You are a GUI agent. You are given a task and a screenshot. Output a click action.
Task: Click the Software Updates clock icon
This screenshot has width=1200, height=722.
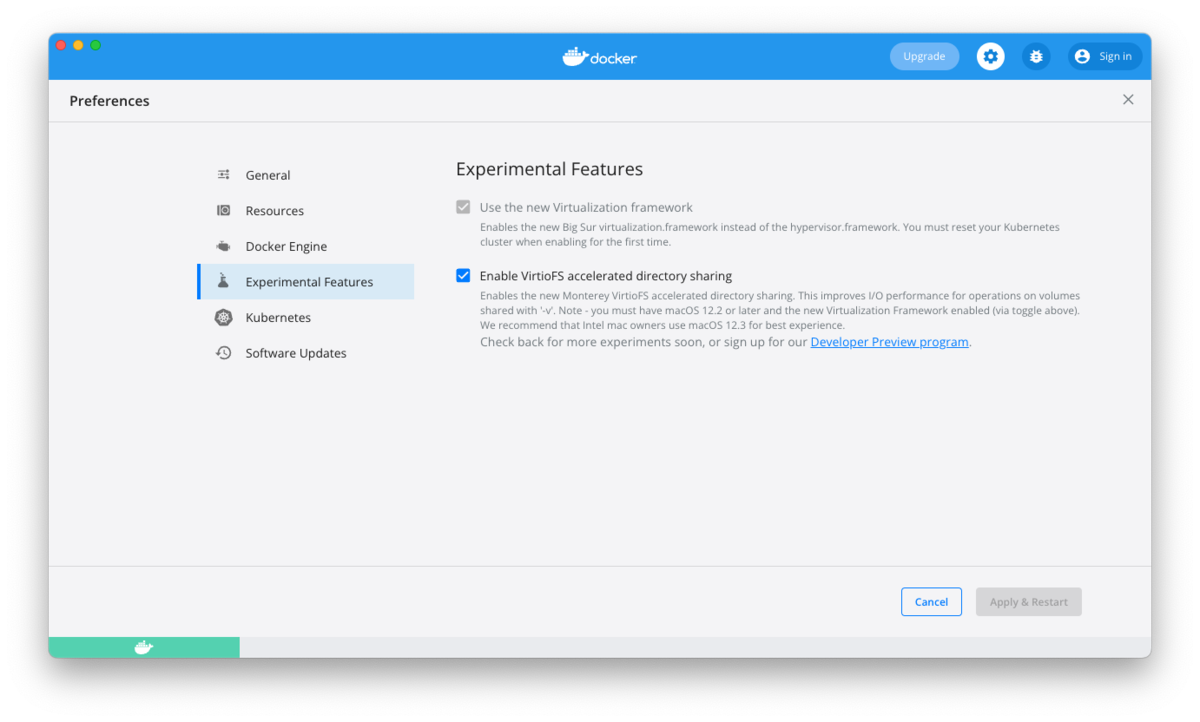224,353
